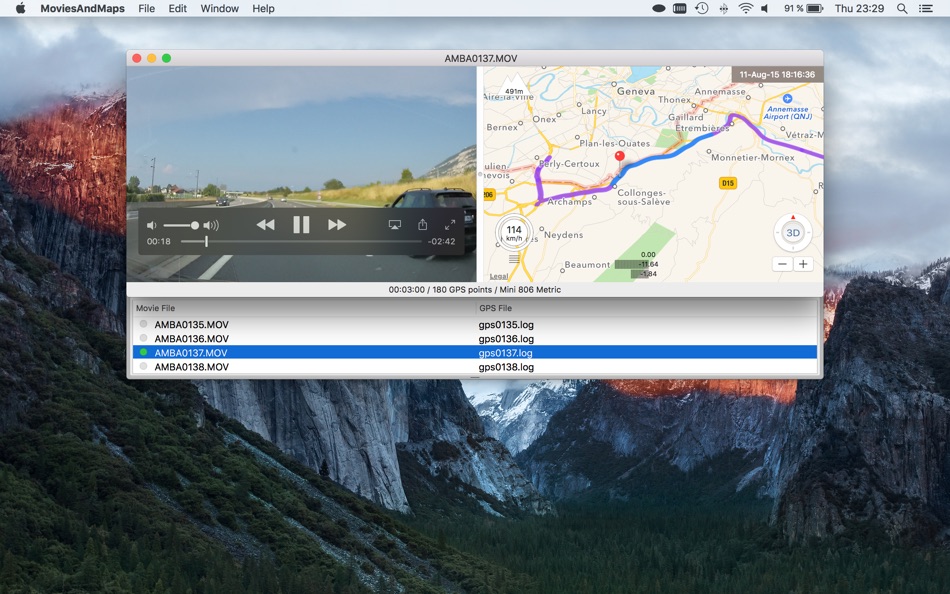Click the low volume speaker icon

[x=151, y=225]
